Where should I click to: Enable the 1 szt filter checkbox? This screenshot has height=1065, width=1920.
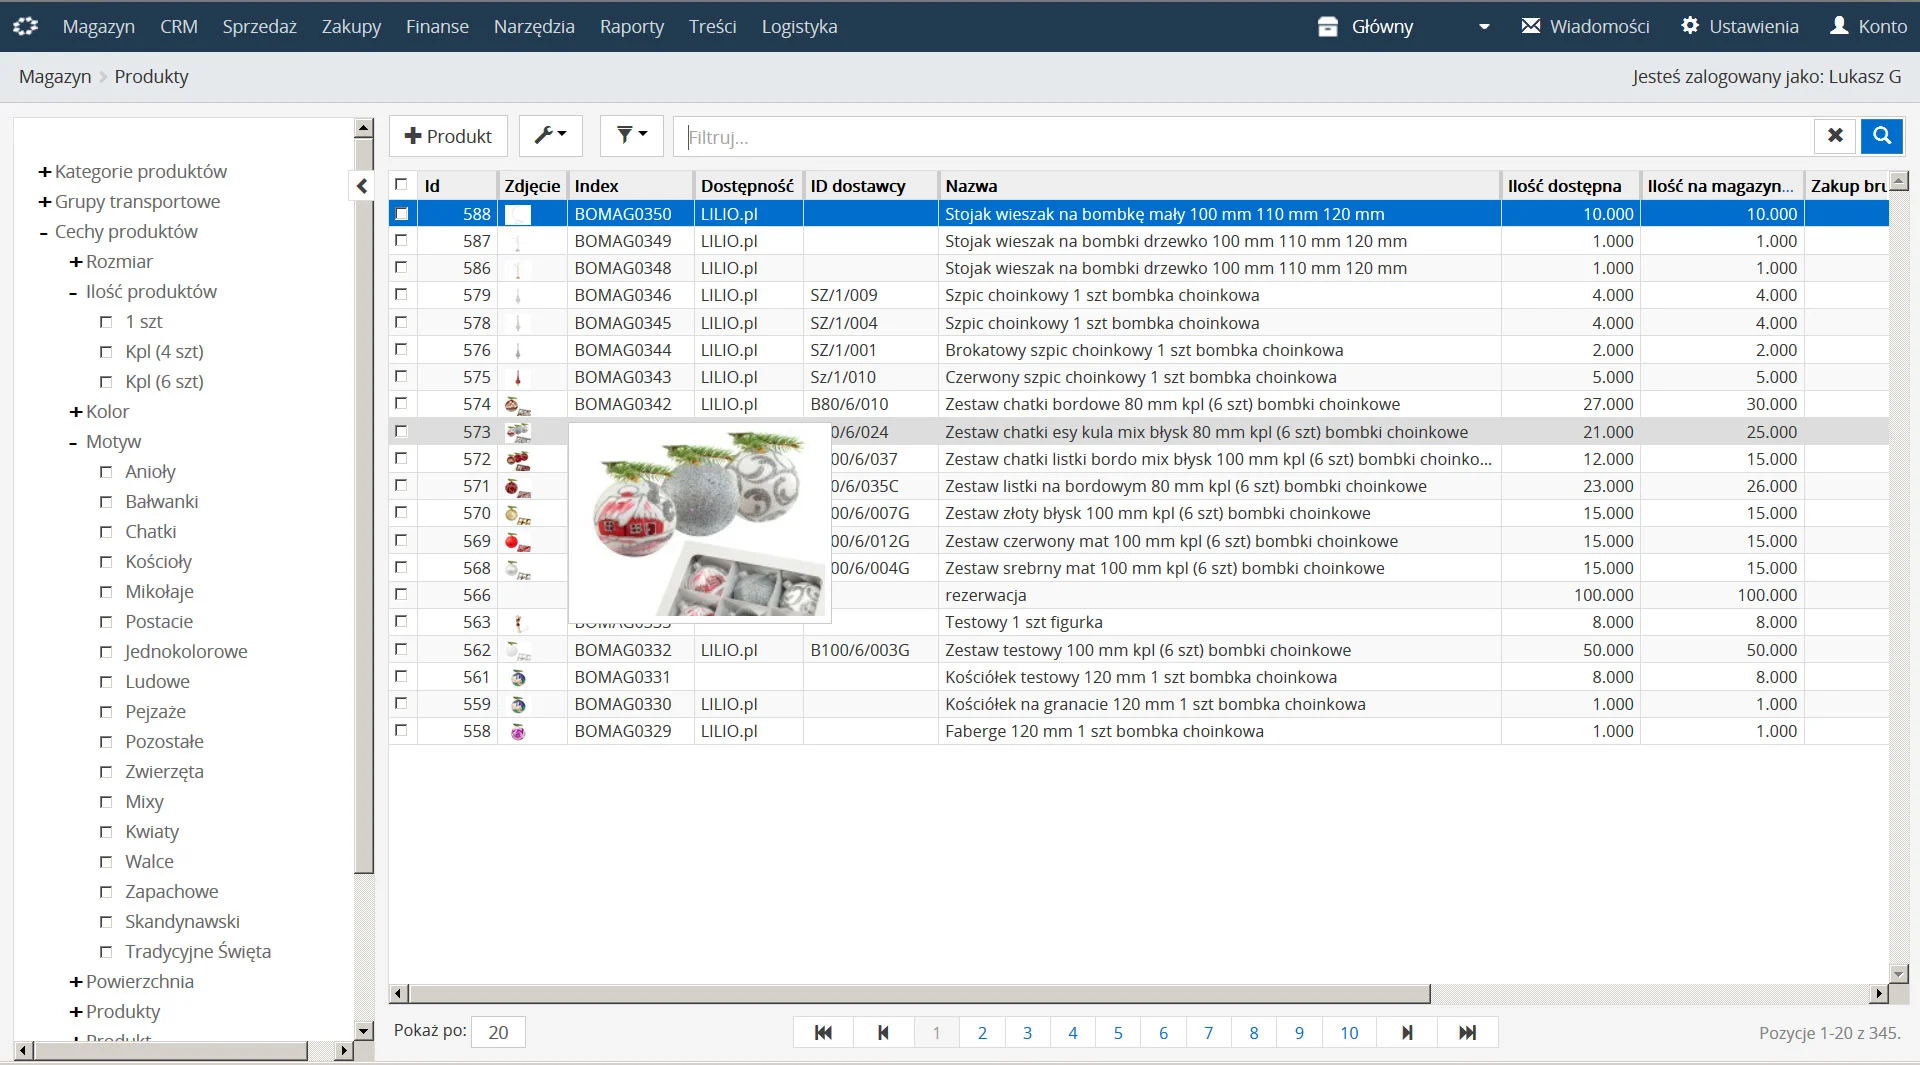(x=106, y=322)
